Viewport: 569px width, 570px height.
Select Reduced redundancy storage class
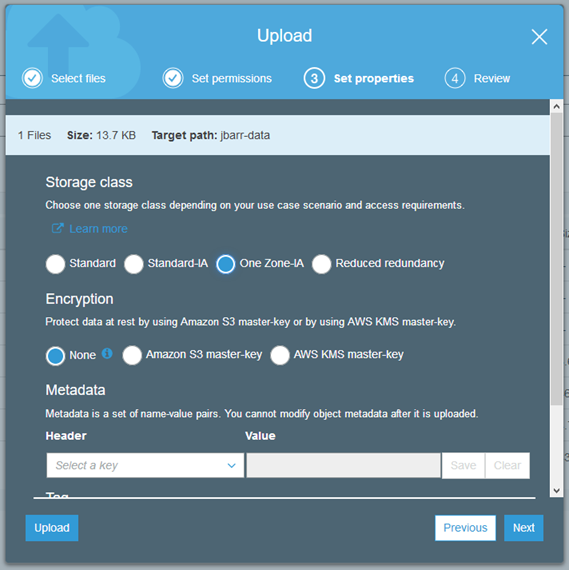coord(321,264)
